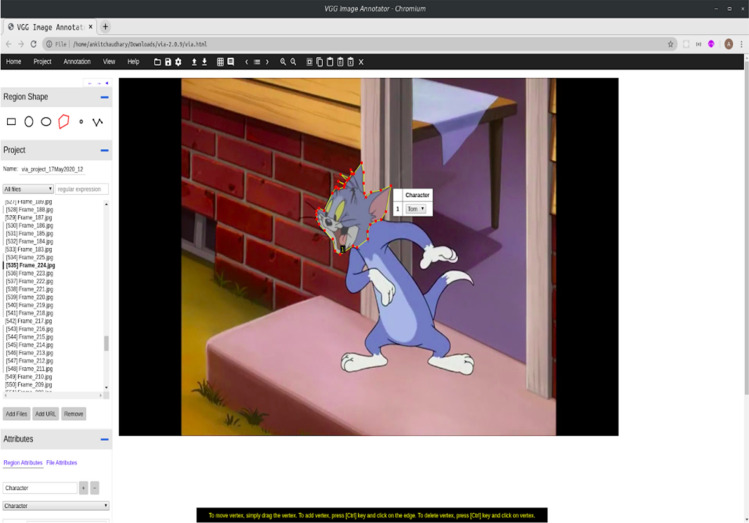Collapse the Project panel
749x523 pixels.
point(105,150)
